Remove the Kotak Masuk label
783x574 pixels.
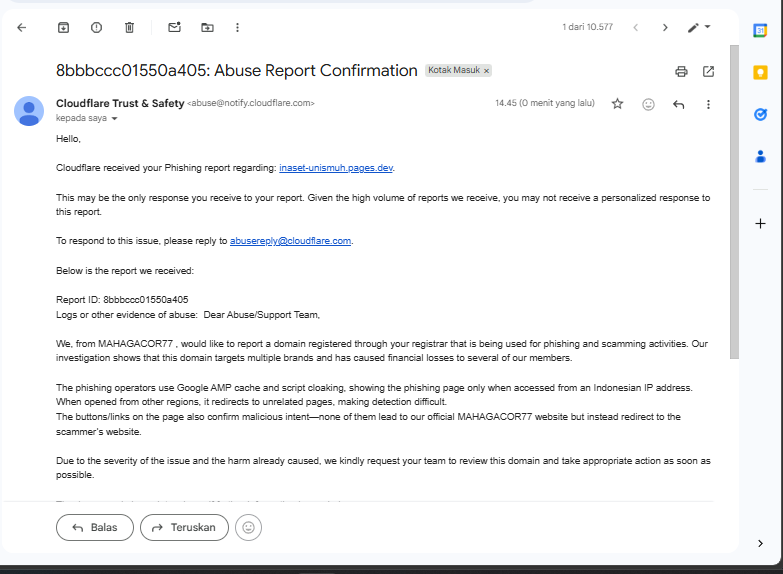click(487, 71)
